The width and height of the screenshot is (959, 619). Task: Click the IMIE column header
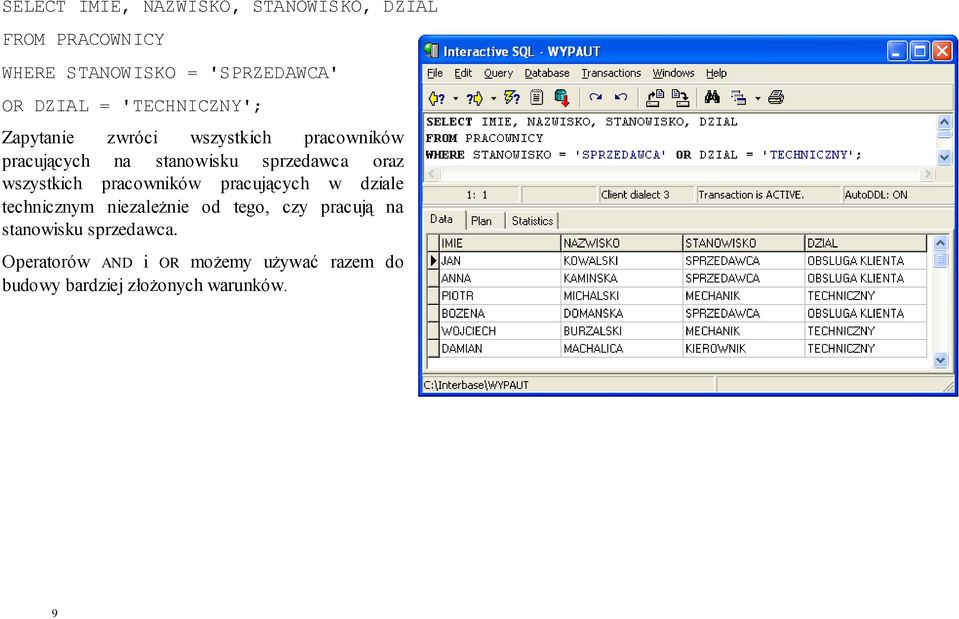499,243
